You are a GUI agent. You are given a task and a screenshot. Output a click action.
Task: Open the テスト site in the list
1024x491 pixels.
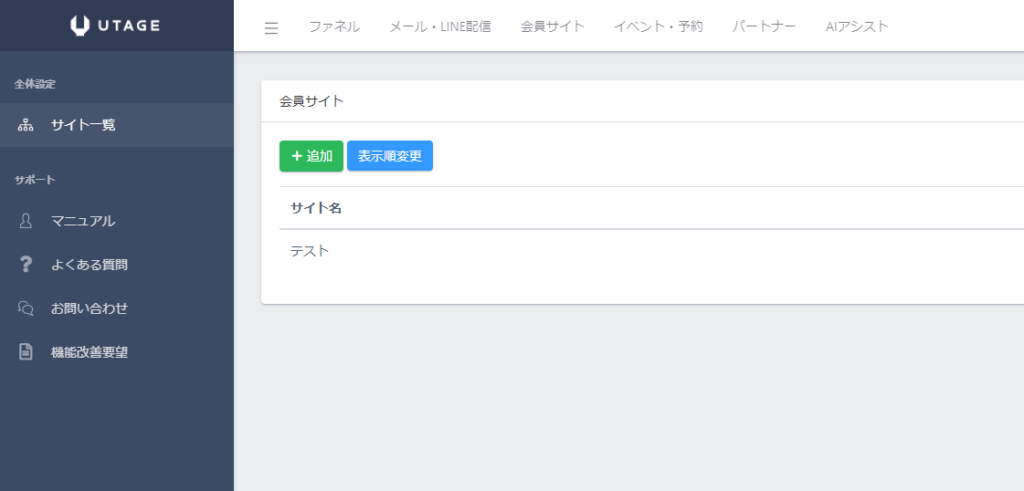[310, 251]
